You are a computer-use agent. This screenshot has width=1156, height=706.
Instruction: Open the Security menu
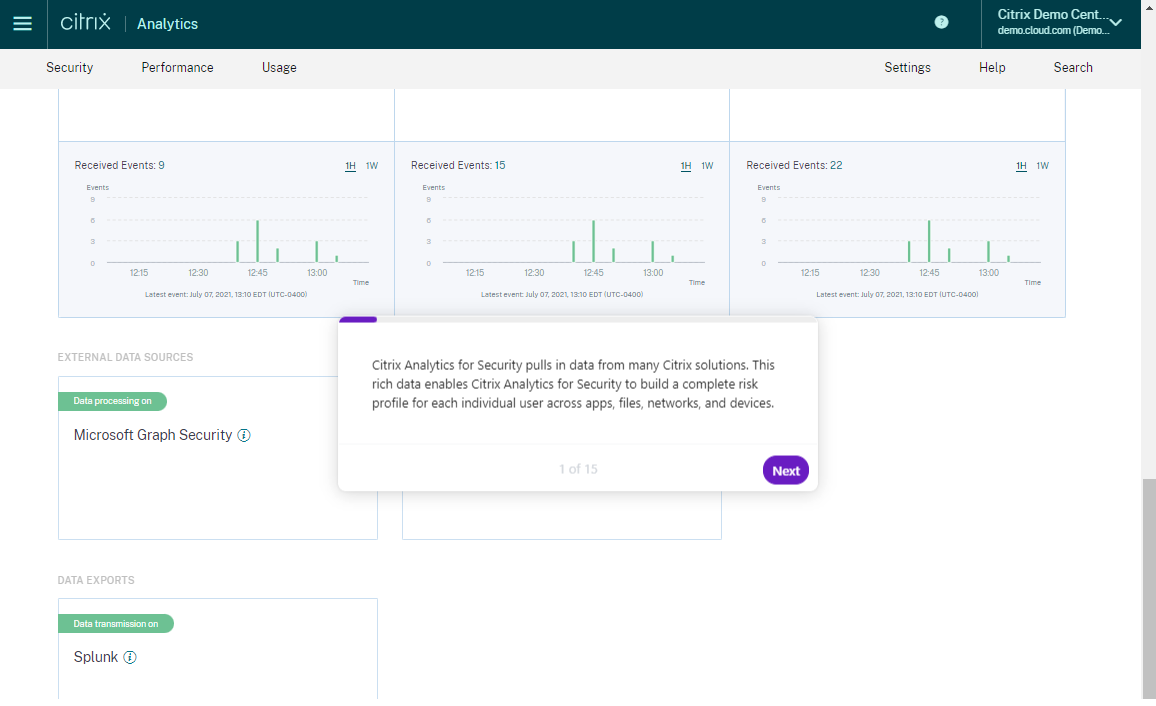point(69,68)
